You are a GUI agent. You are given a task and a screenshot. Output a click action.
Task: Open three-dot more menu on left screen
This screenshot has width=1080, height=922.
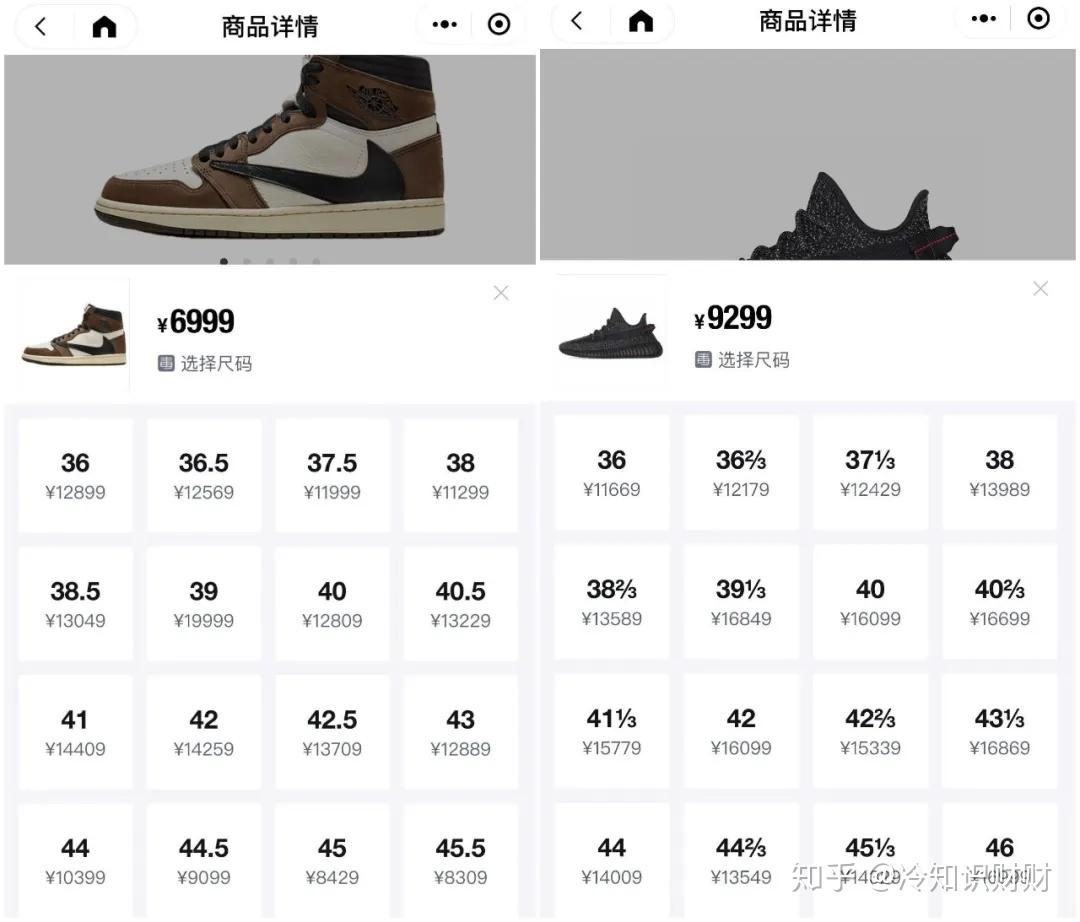coord(444,25)
